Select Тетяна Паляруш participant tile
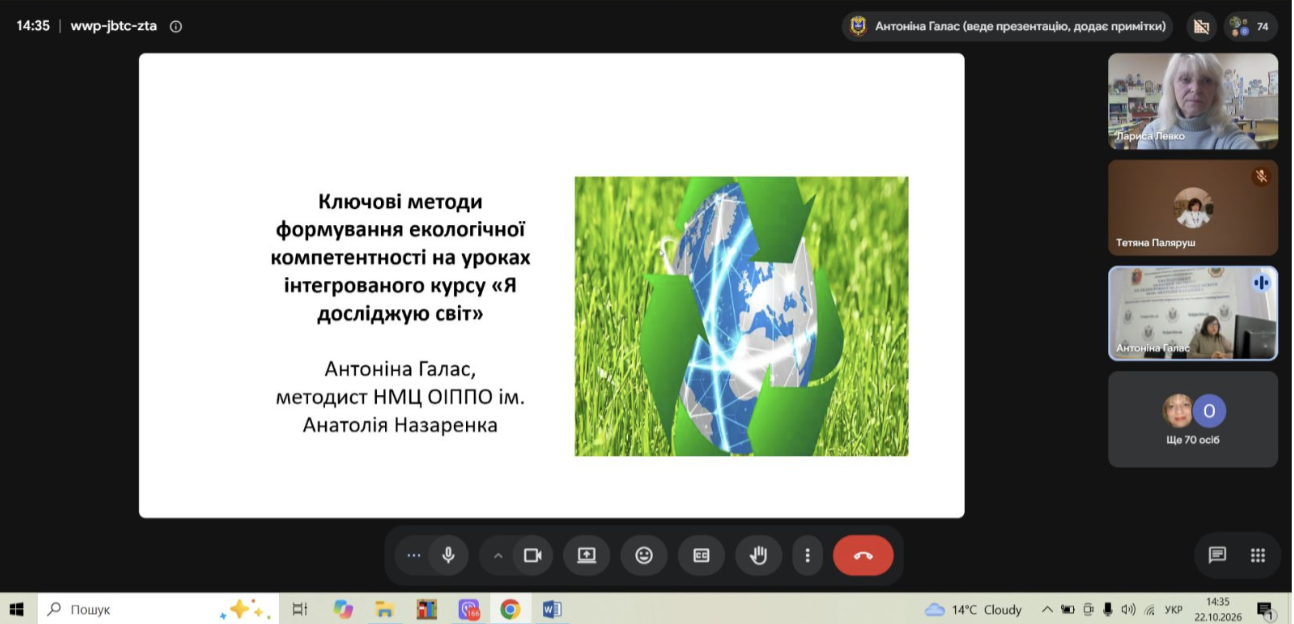 coord(1193,207)
